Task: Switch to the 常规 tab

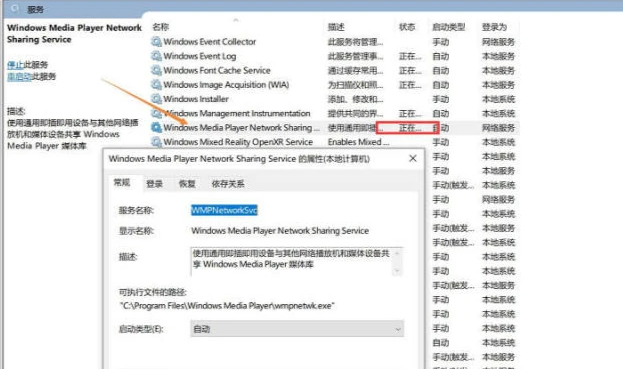Action: (x=122, y=183)
